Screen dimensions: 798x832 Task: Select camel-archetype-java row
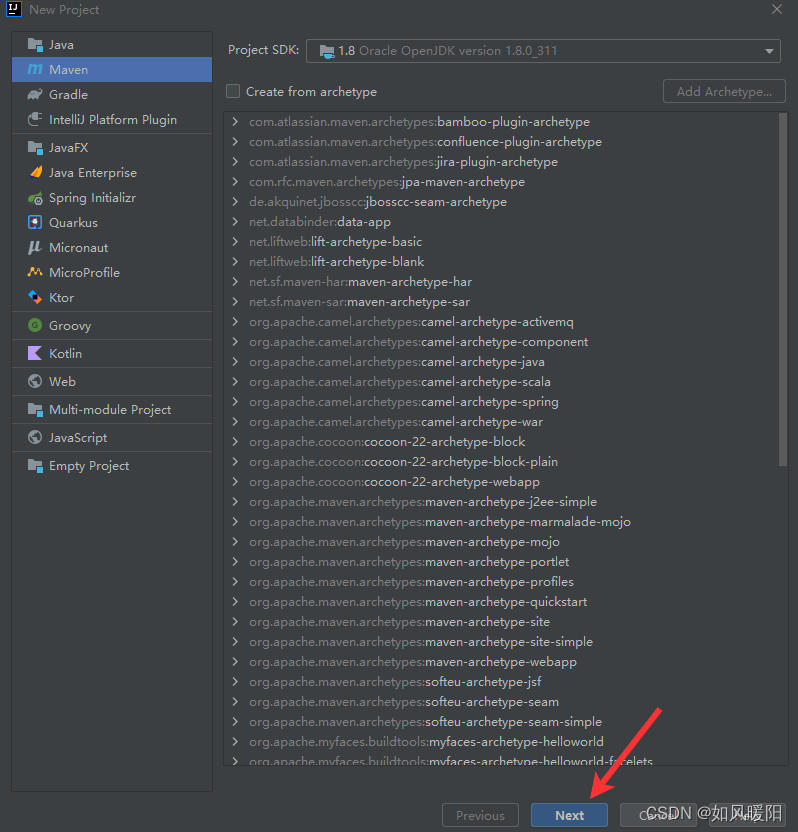click(501, 362)
